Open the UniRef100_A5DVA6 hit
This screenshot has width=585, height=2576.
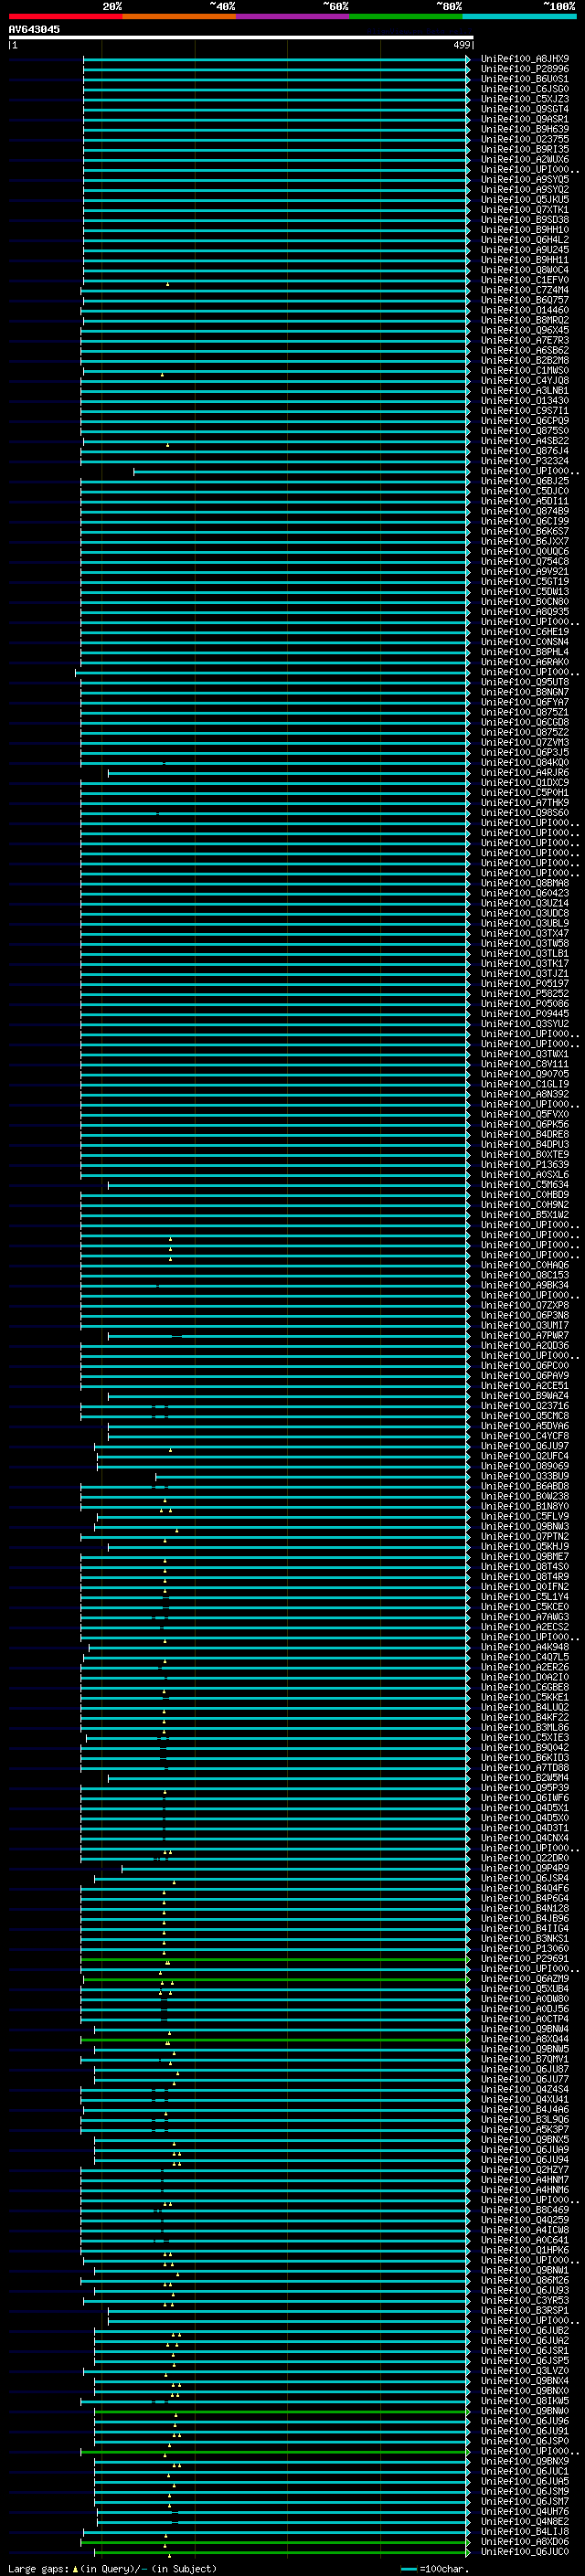coord(524,1426)
